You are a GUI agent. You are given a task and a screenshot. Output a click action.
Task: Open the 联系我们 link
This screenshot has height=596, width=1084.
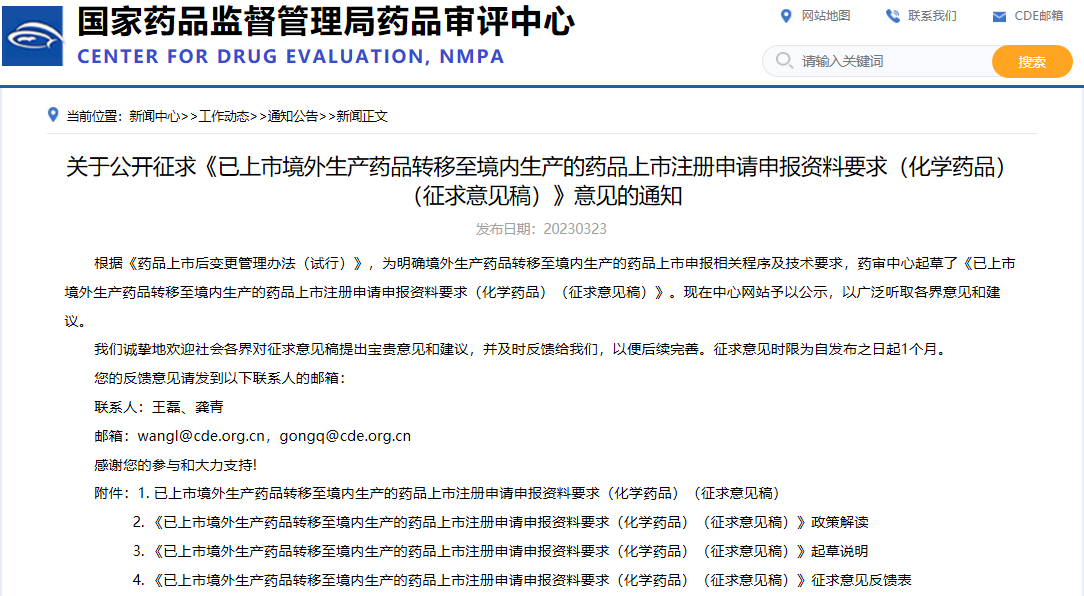(932, 16)
